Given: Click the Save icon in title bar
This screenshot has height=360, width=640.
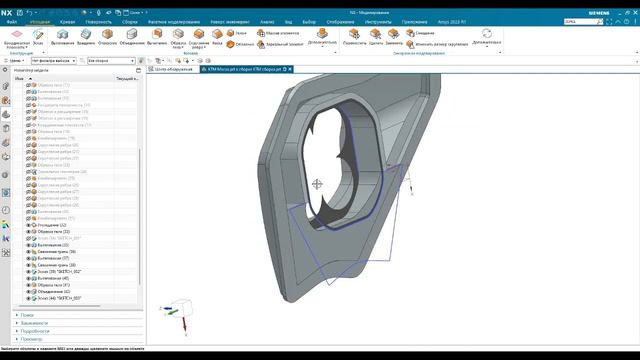Looking at the screenshot, I should [20, 13].
